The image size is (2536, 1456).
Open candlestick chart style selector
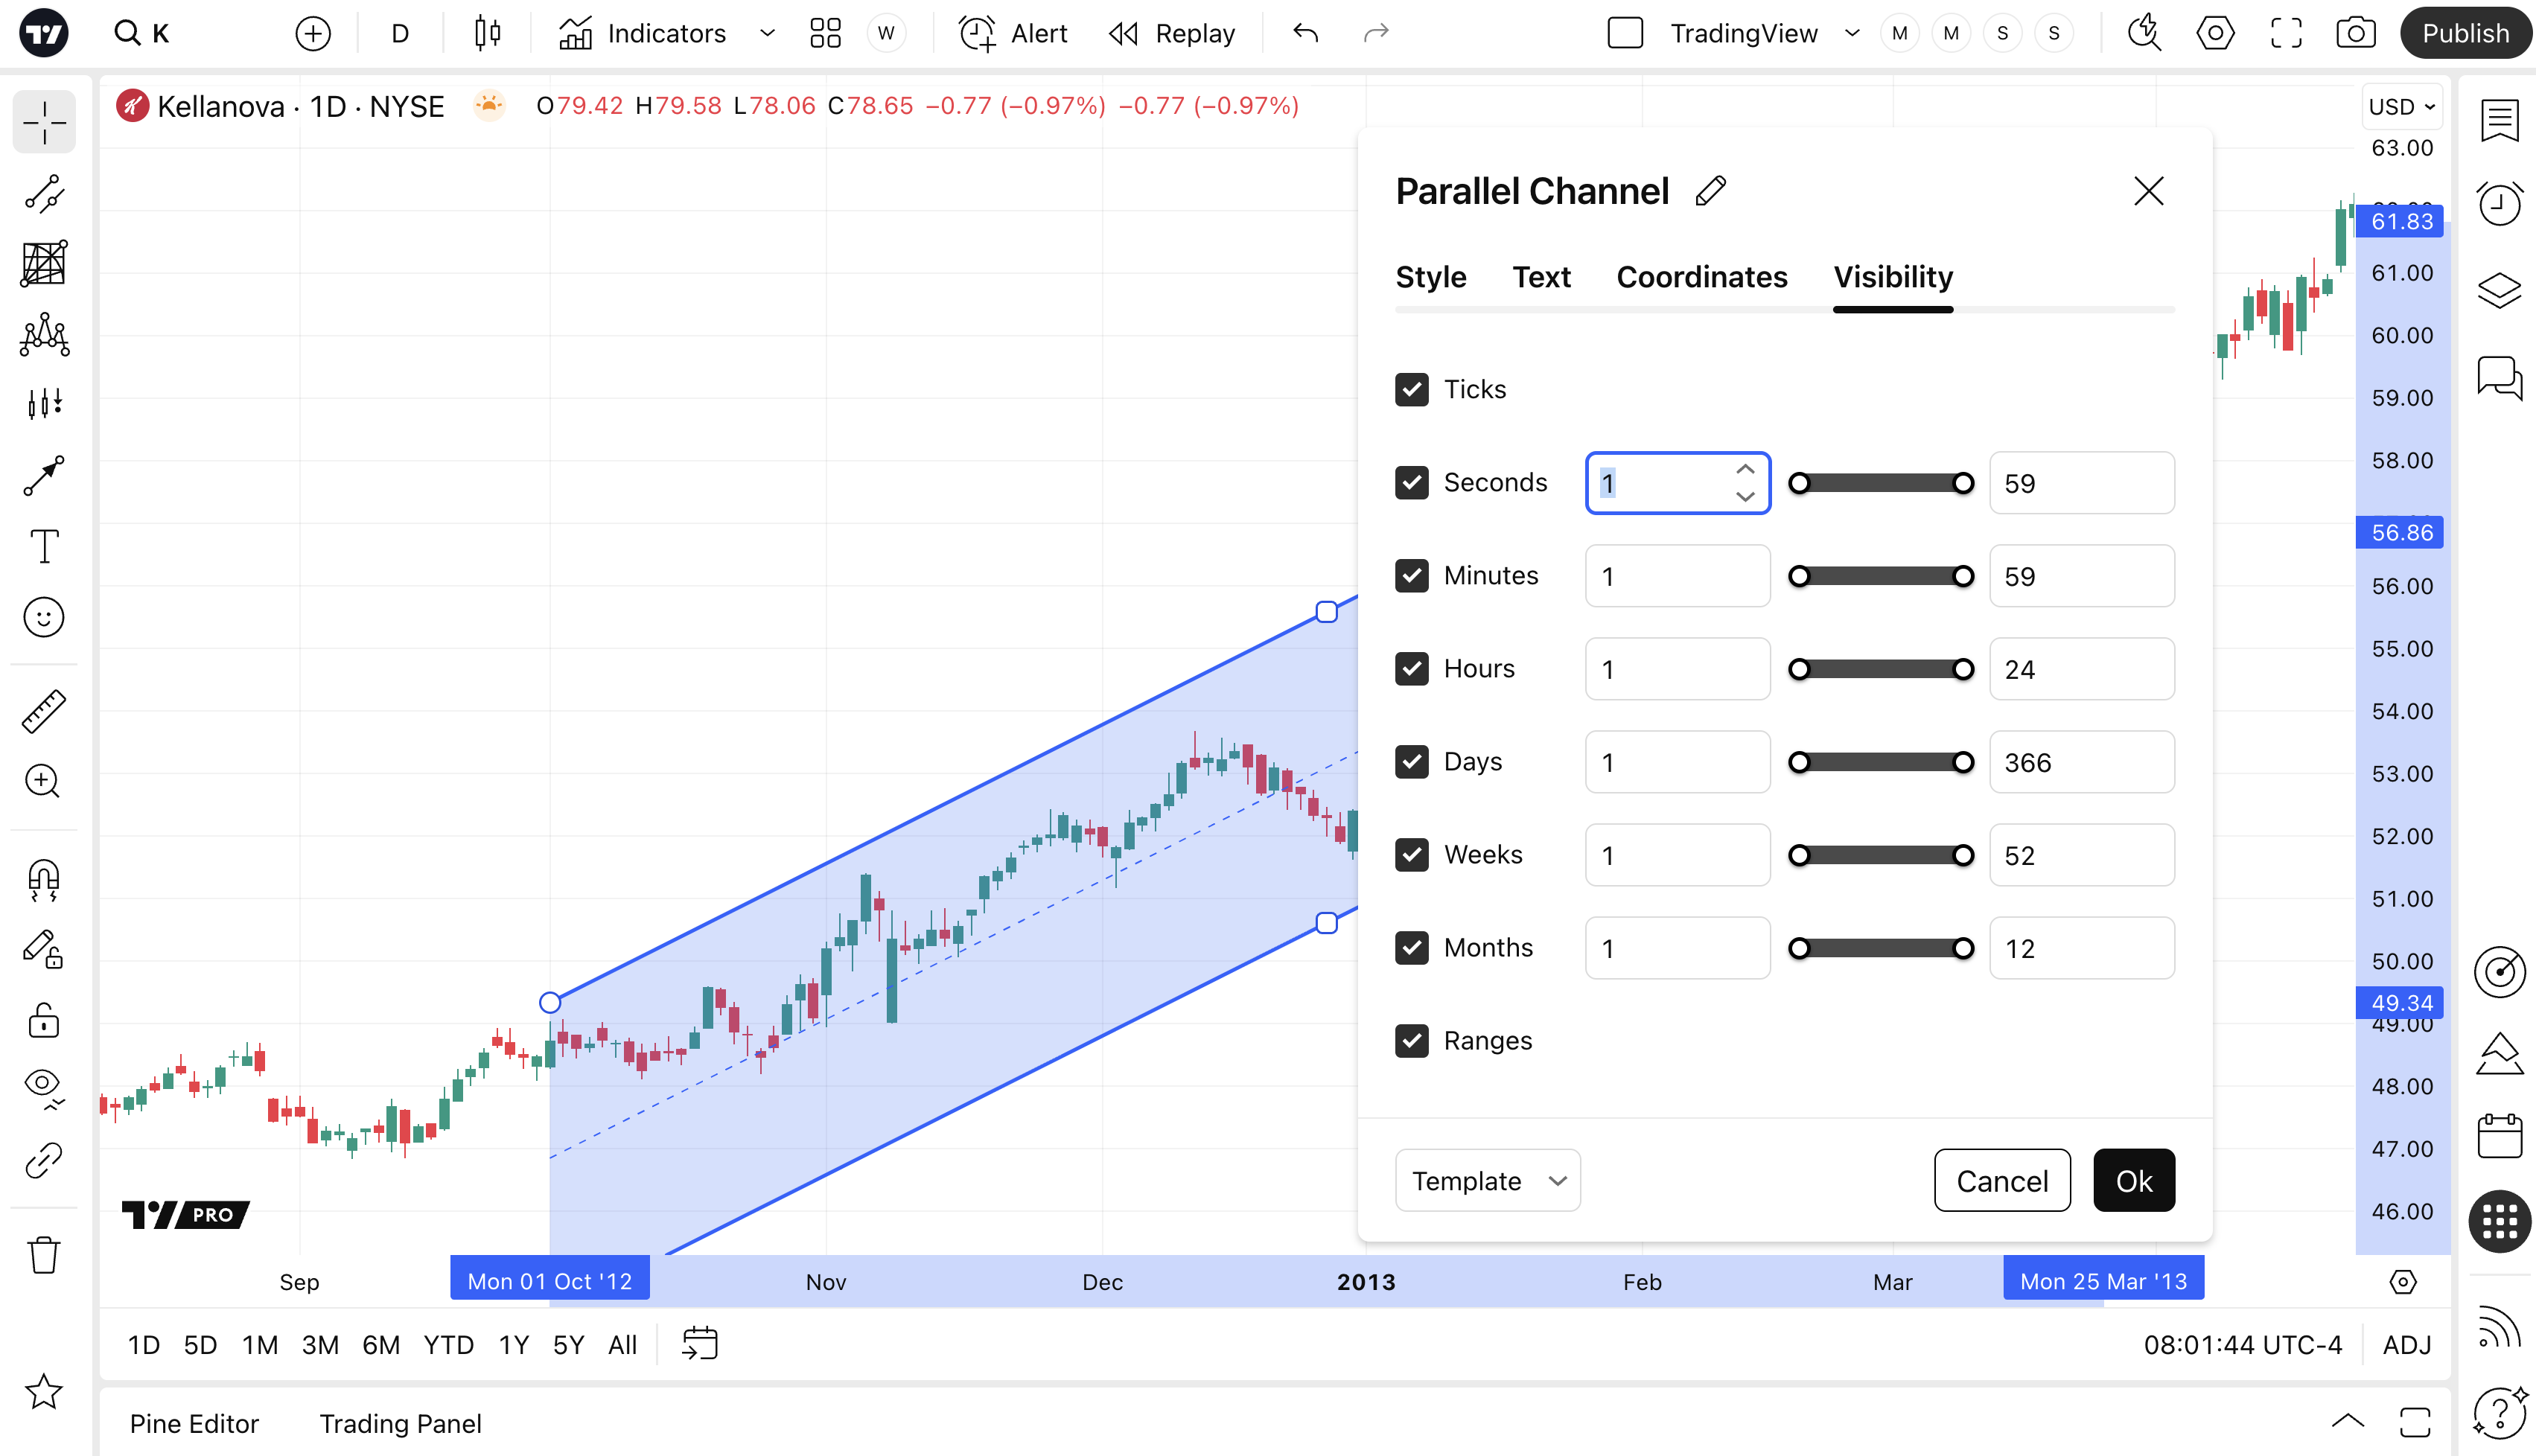click(x=487, y=34)
